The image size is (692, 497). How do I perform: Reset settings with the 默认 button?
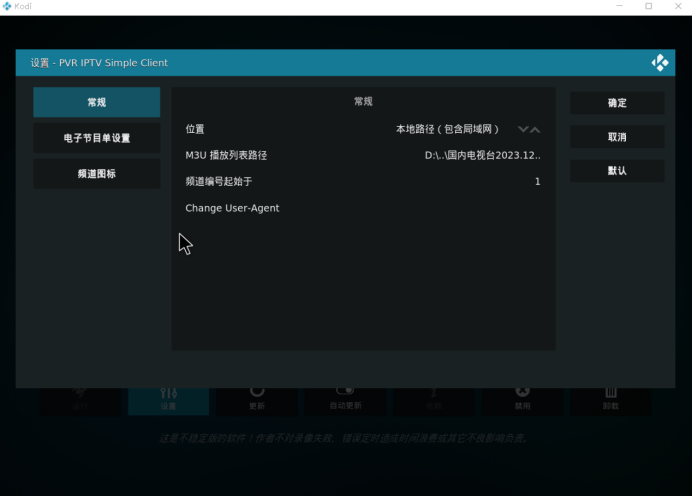617,171
